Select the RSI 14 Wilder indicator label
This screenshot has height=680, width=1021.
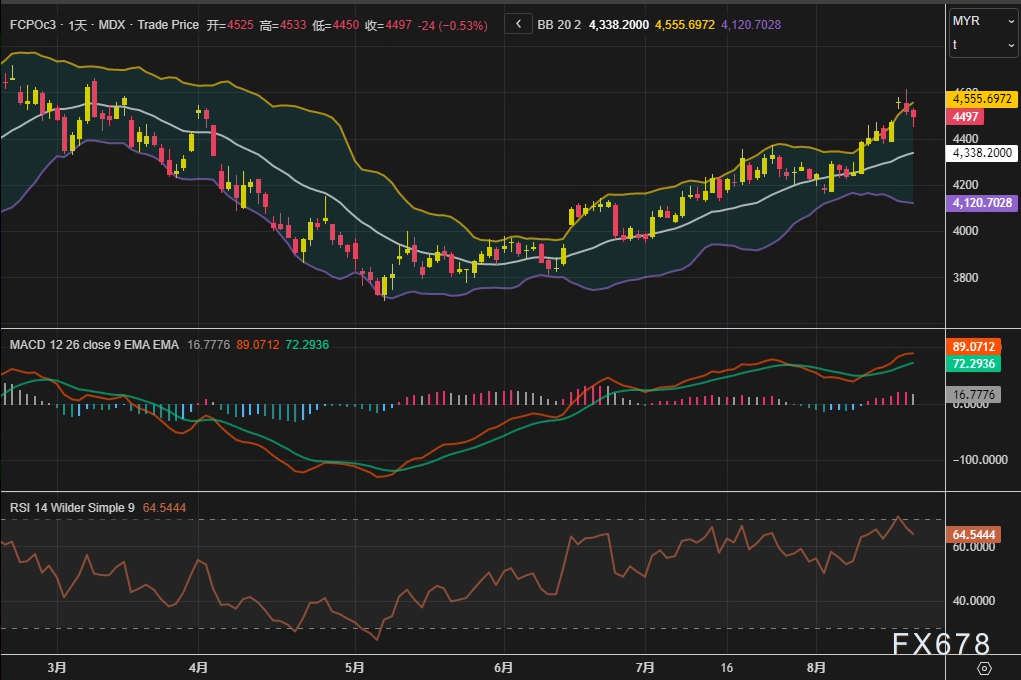coord(72,508)
